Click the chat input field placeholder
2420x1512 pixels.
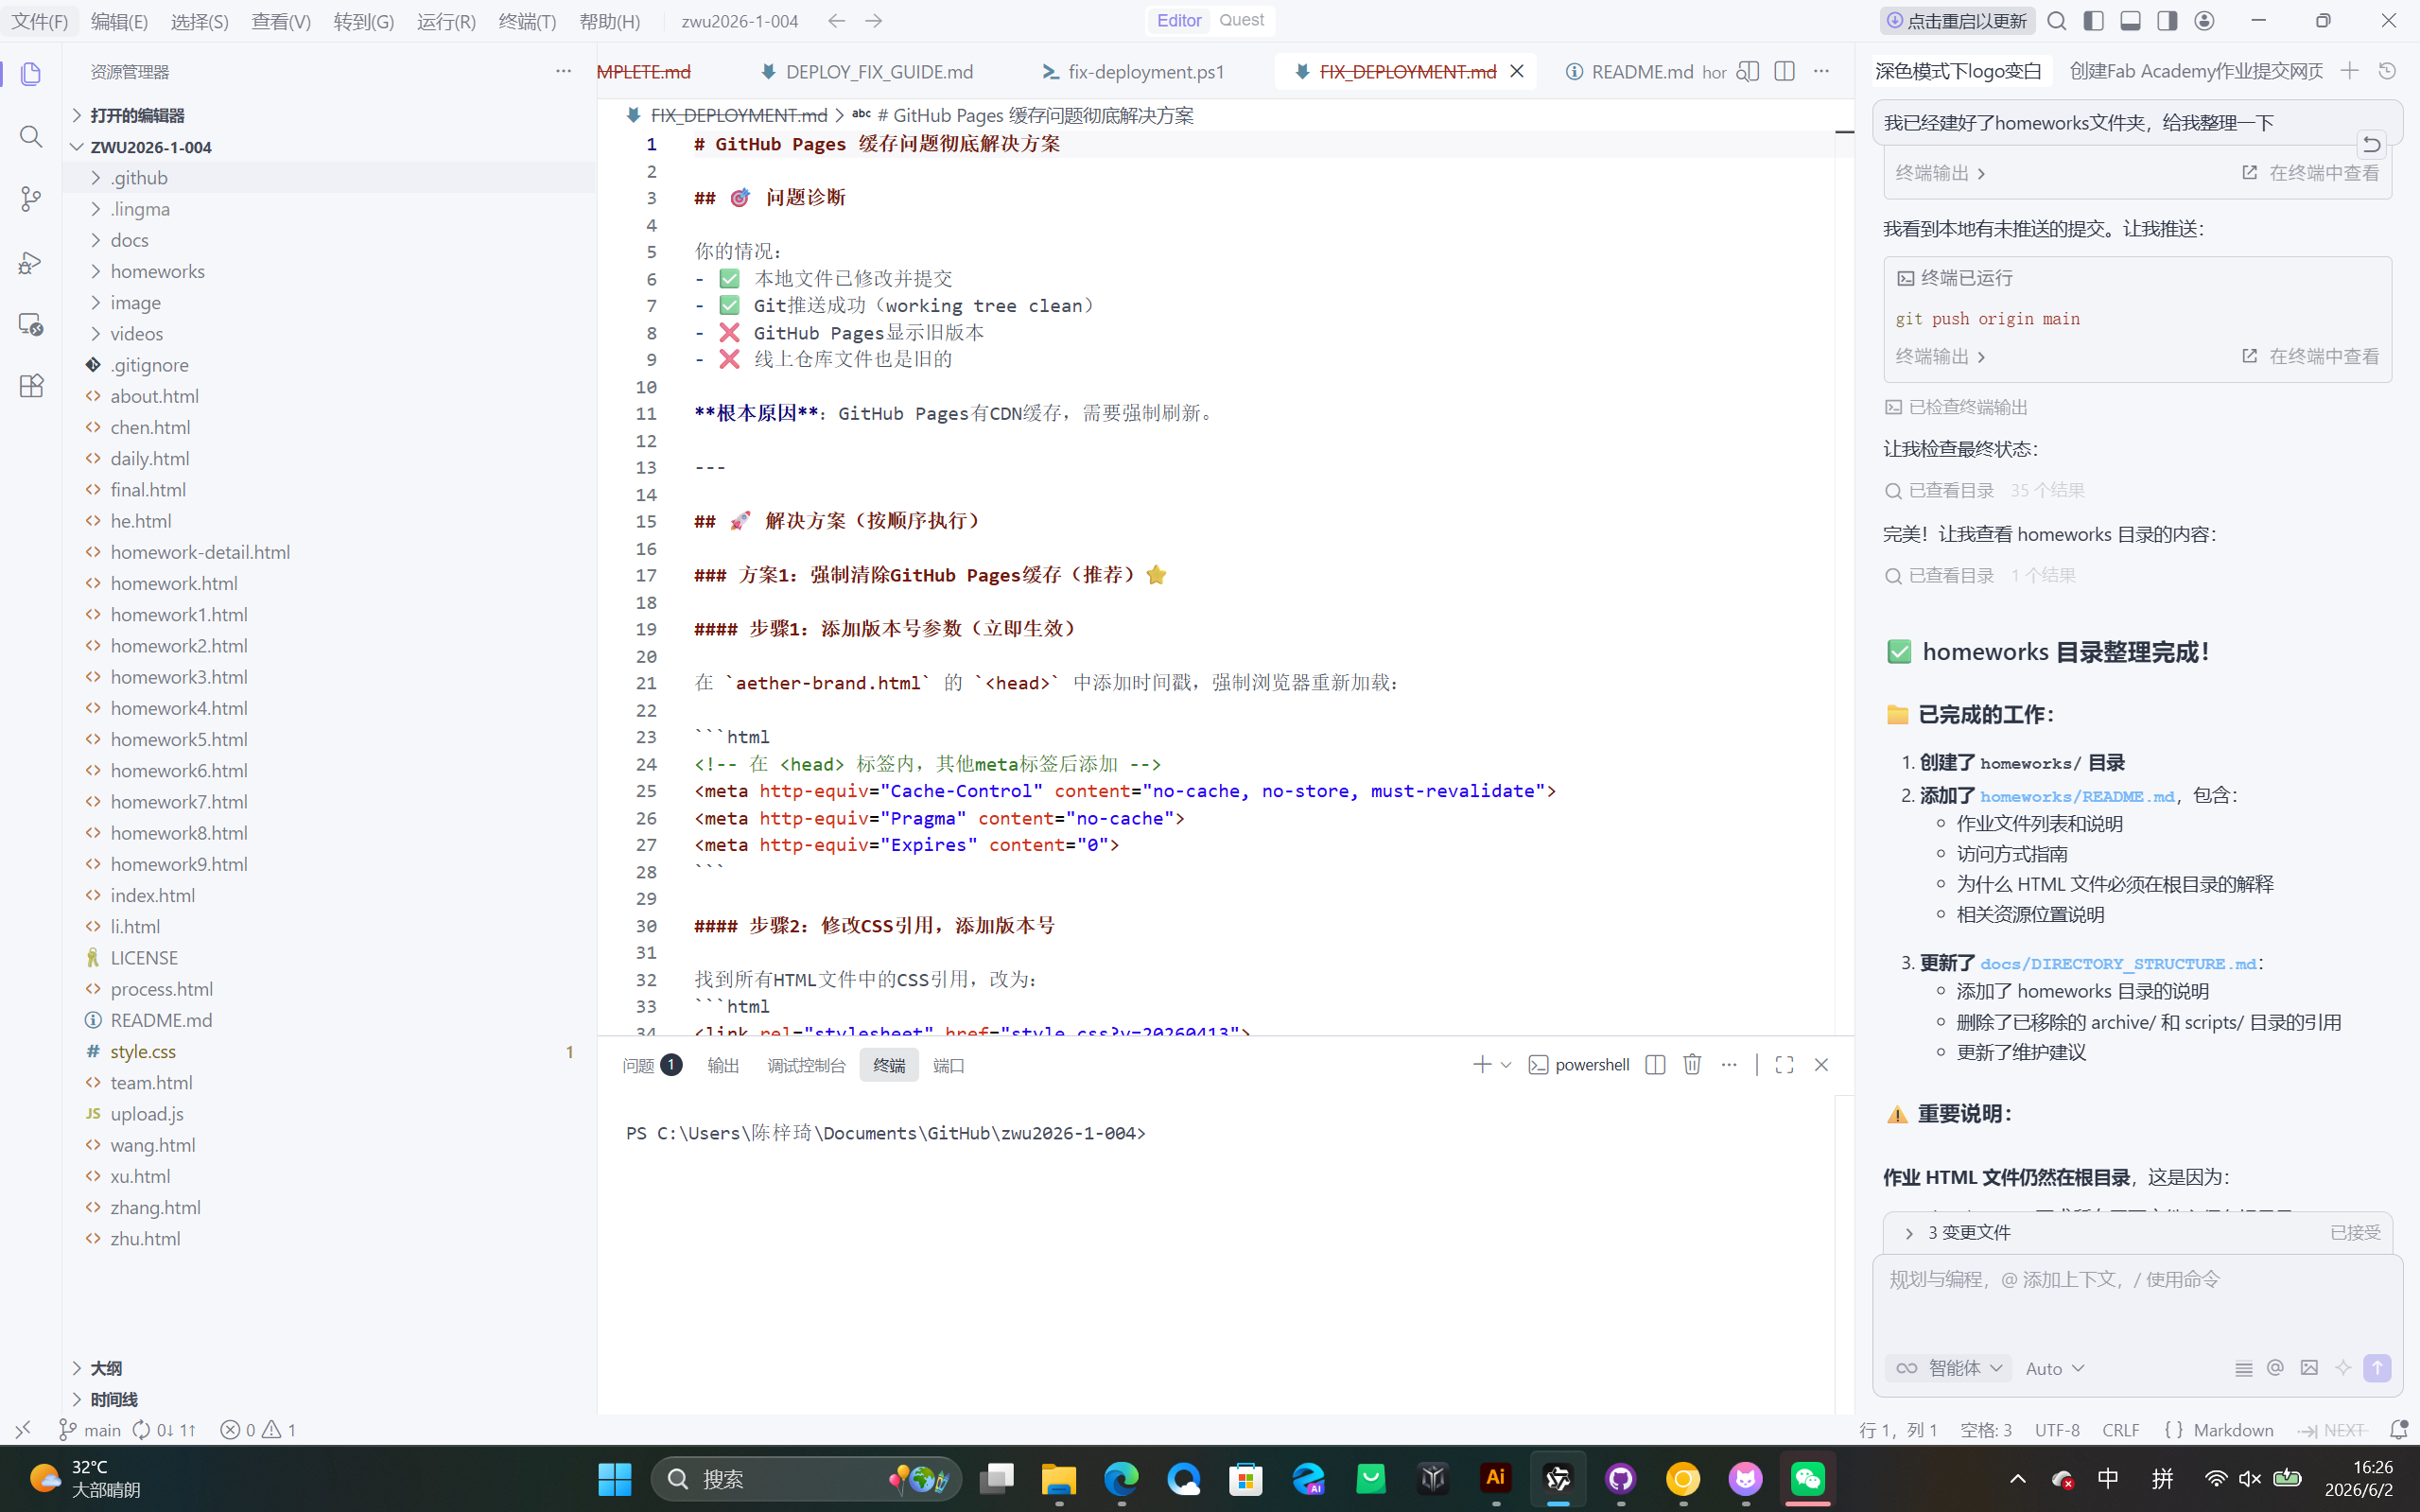[2054, 1280]
